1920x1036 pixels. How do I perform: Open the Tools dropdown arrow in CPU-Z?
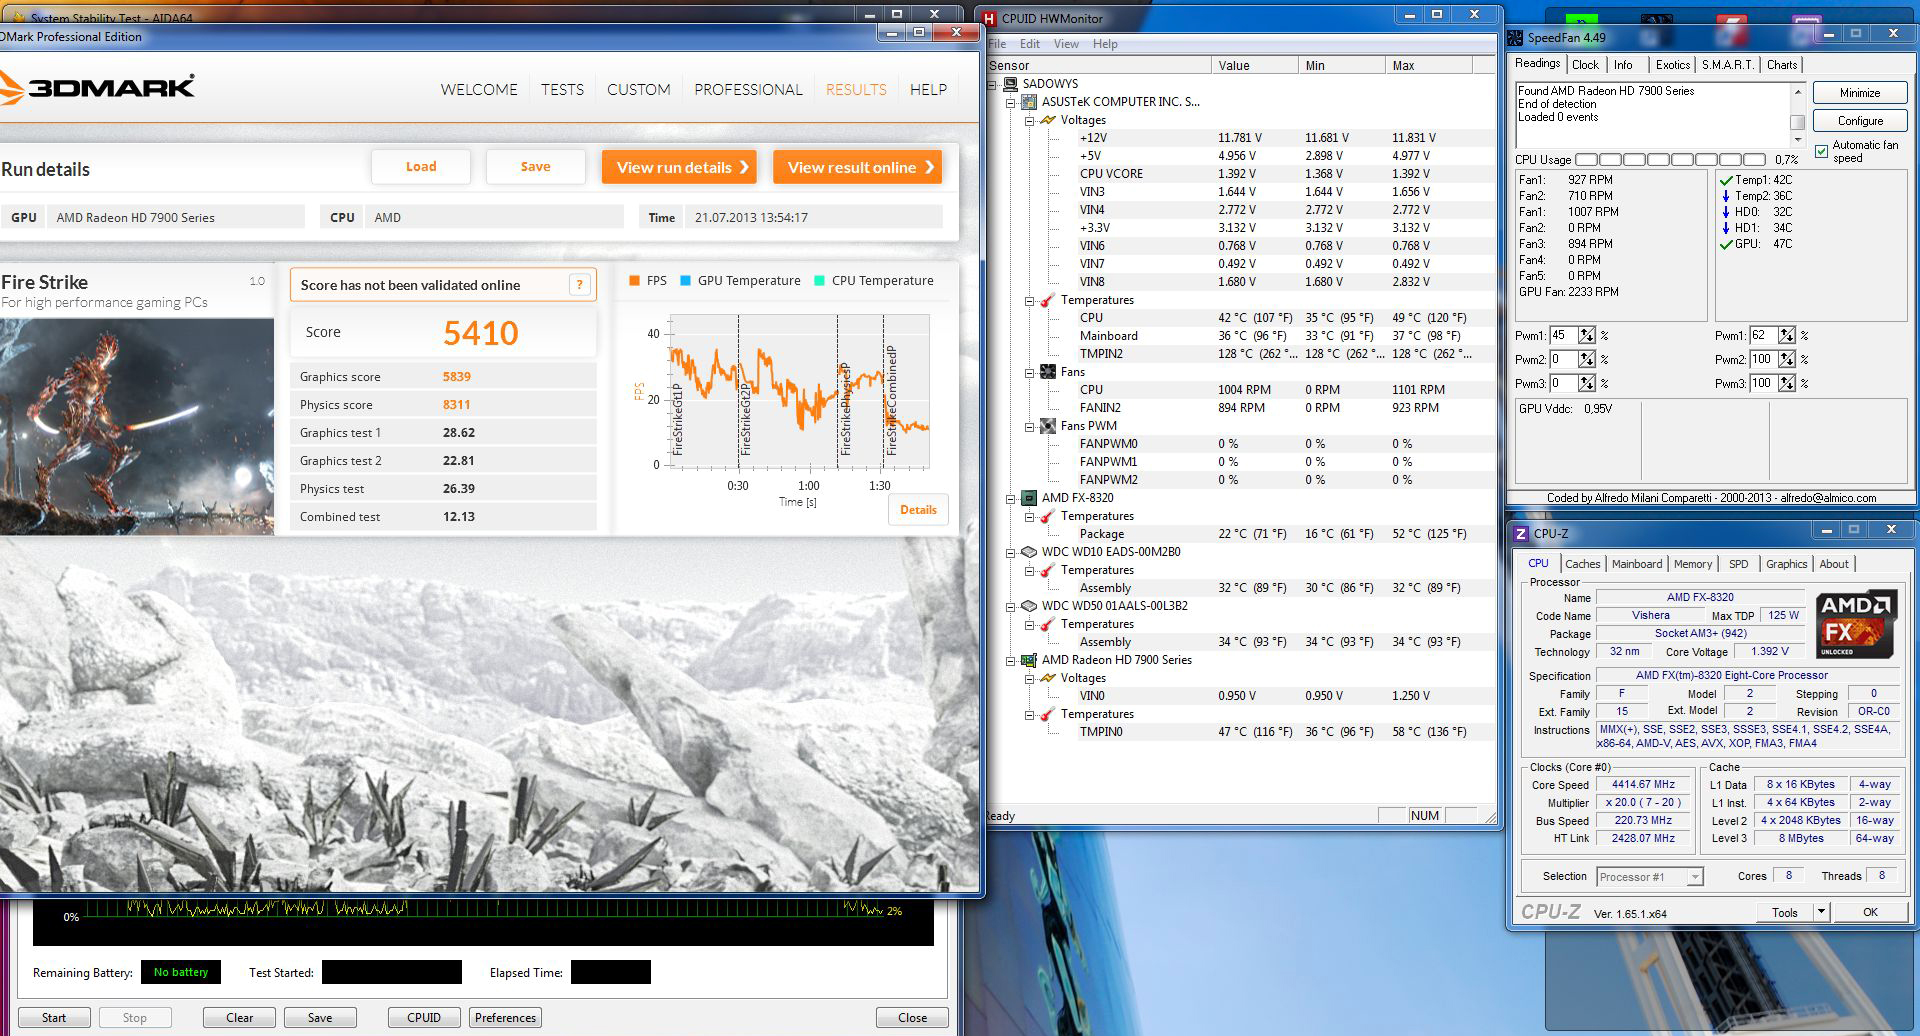[x=1821, y=912]
